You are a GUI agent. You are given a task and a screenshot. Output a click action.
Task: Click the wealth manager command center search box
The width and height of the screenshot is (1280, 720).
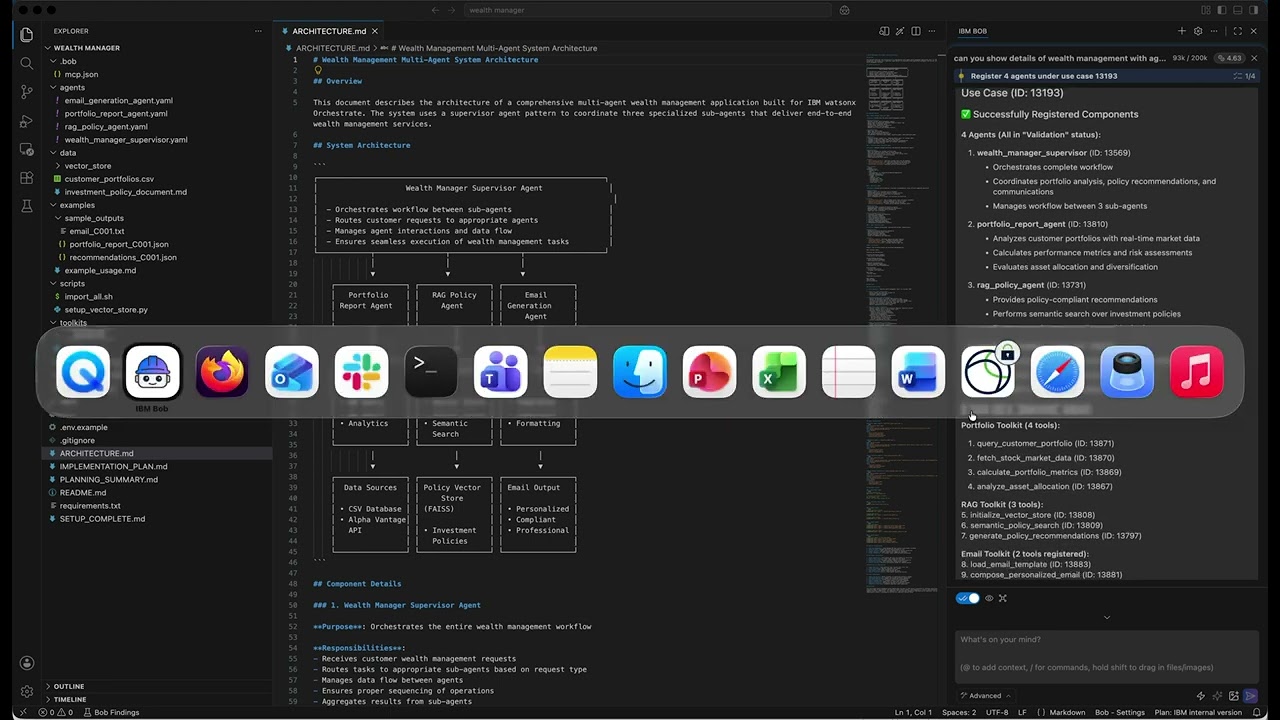coord(646,10)
